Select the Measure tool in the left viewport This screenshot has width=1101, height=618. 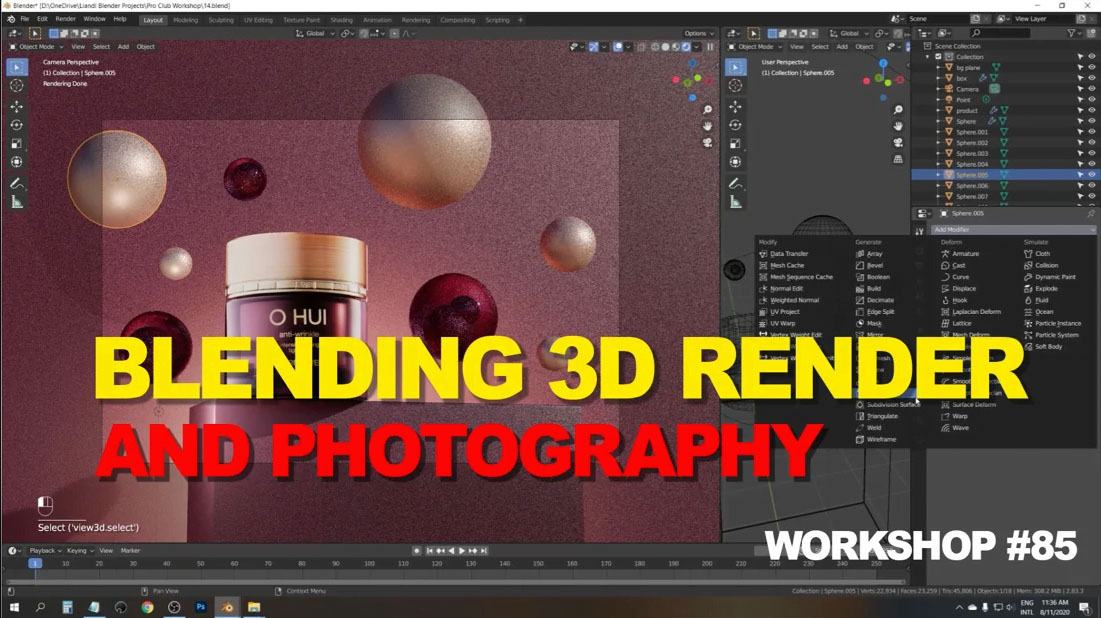pos(17,202)
